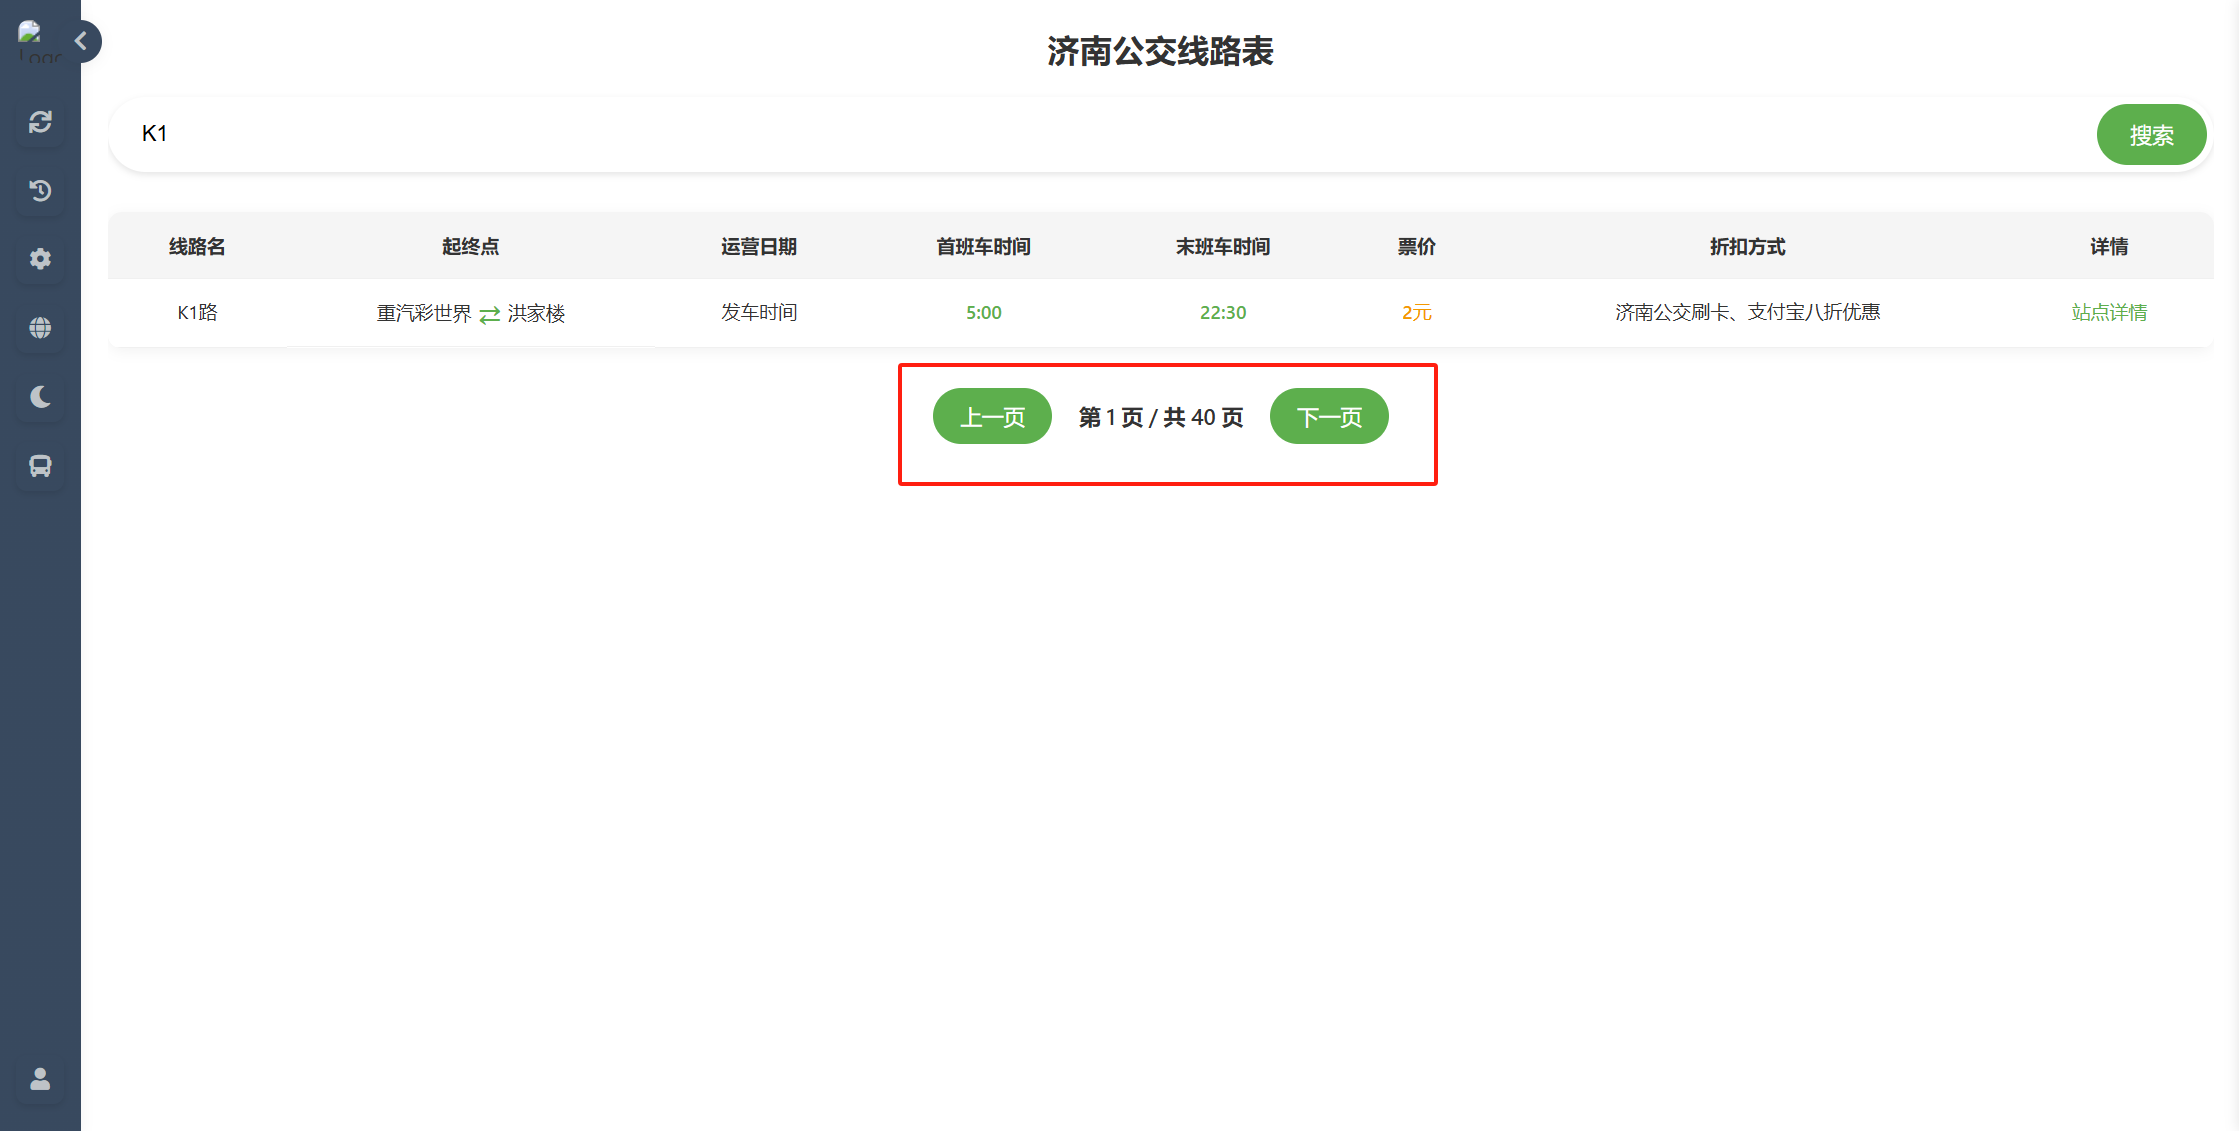Viewport: 2239px width, 1131px height.
Task: Open 站点详情 link for K1路
Action: [x=2108, y=313]
